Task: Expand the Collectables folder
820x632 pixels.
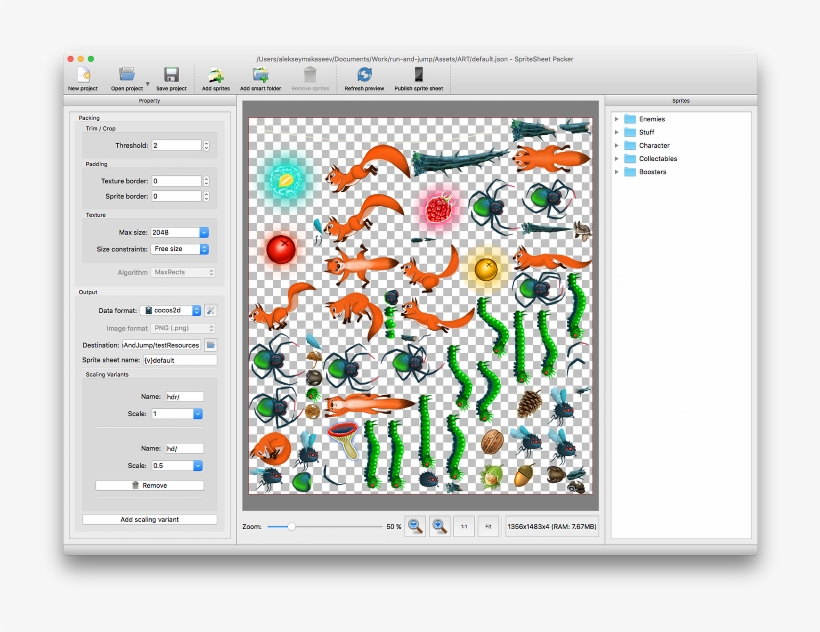Action: [x=618, y=158]
